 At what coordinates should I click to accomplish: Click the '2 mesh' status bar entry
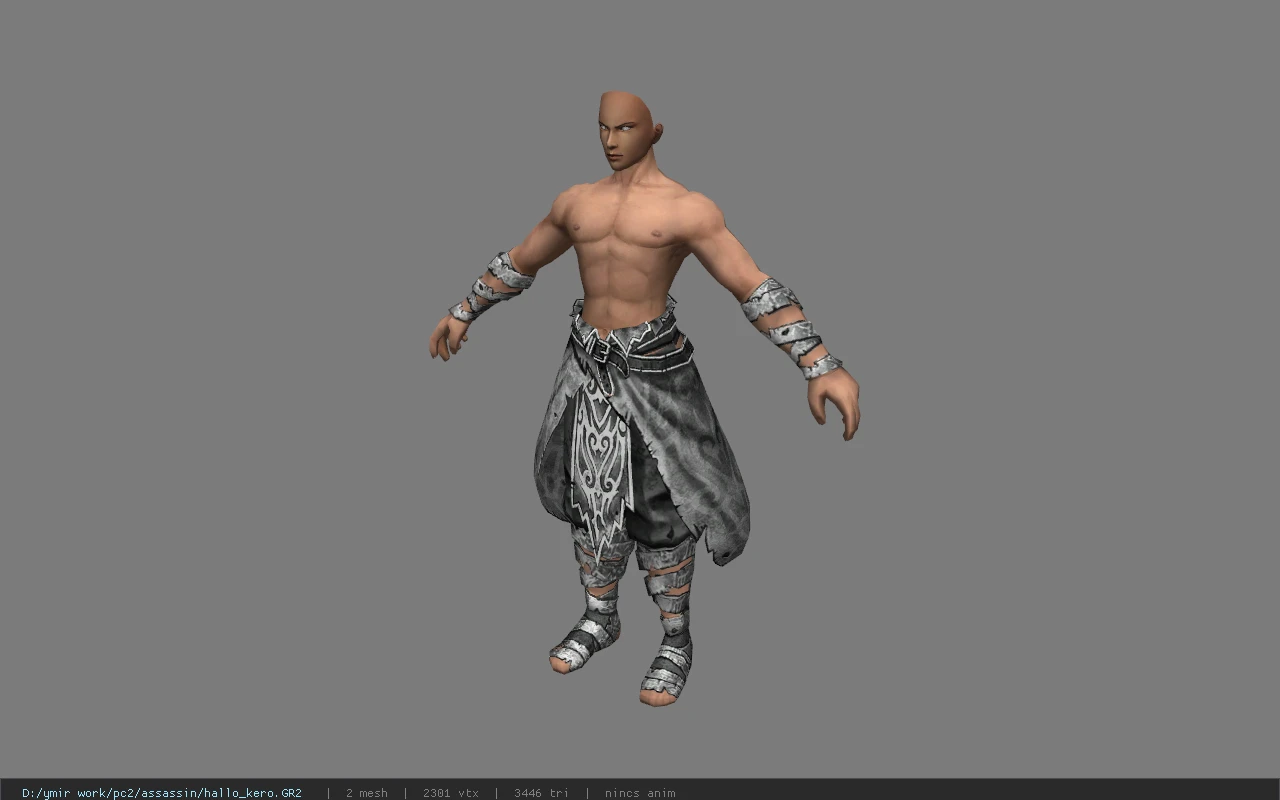tap(366, 793)
